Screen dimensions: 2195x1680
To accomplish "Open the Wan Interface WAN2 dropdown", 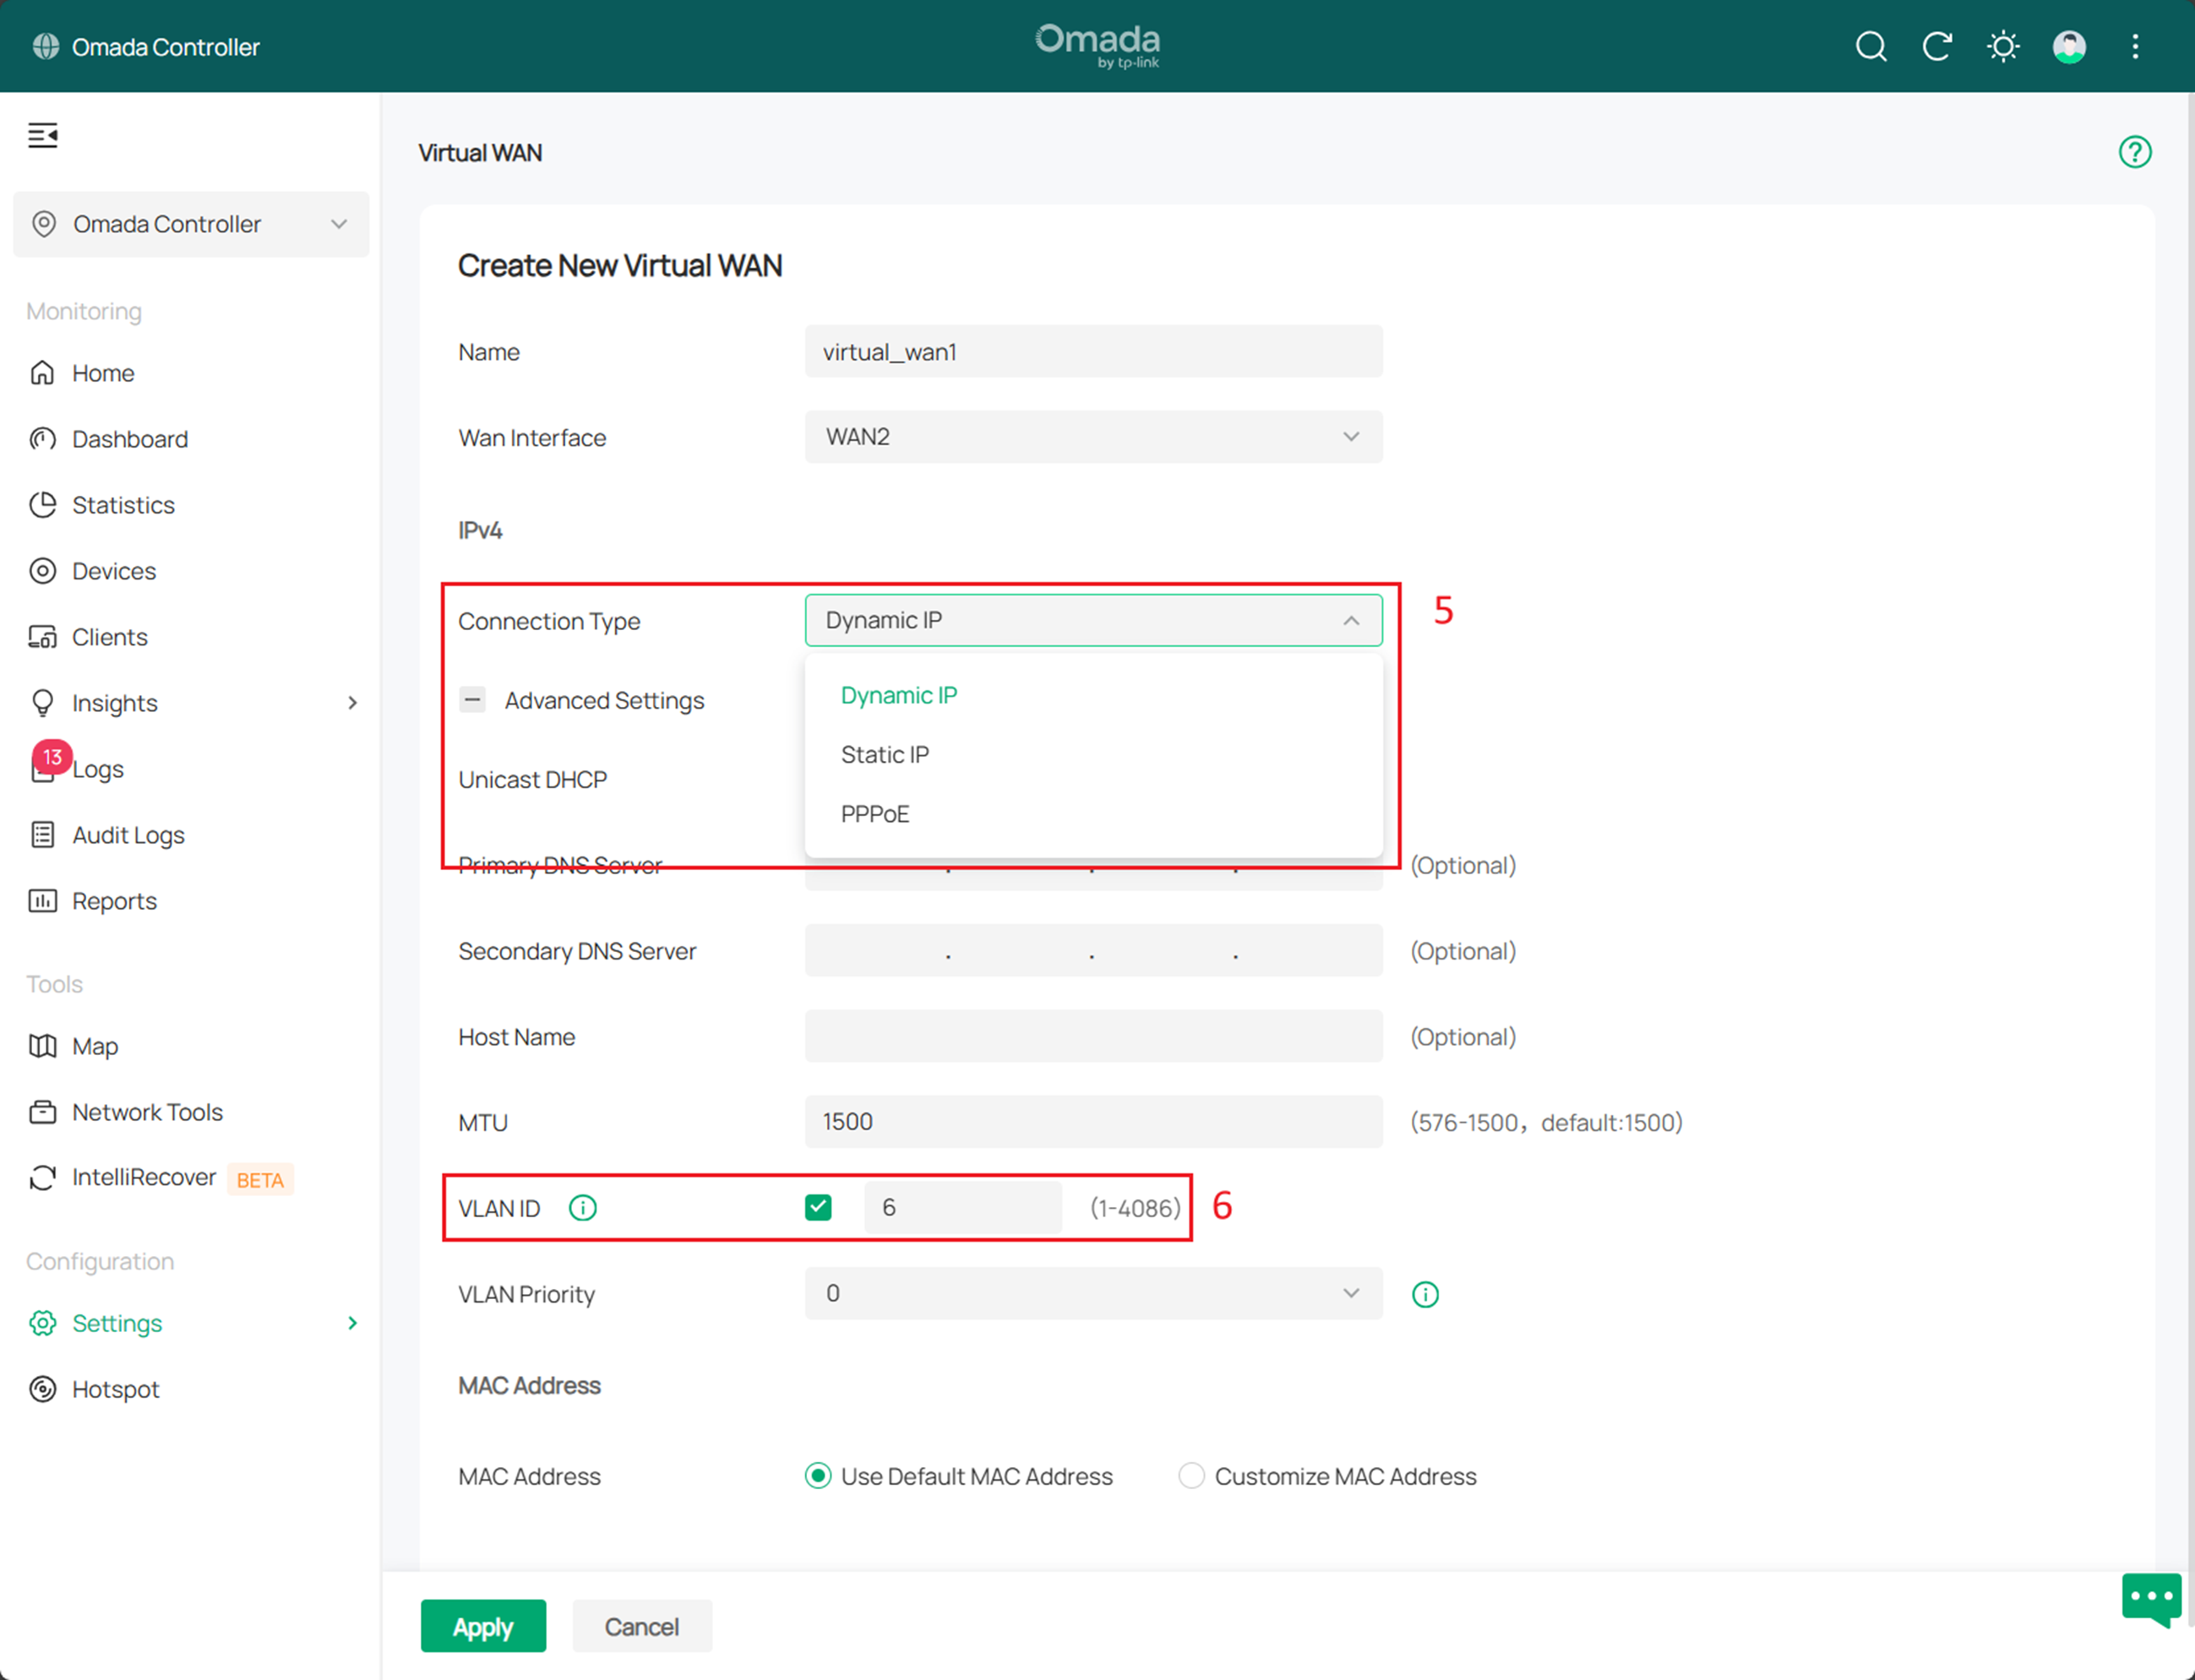I will (x=1093, y=437).
